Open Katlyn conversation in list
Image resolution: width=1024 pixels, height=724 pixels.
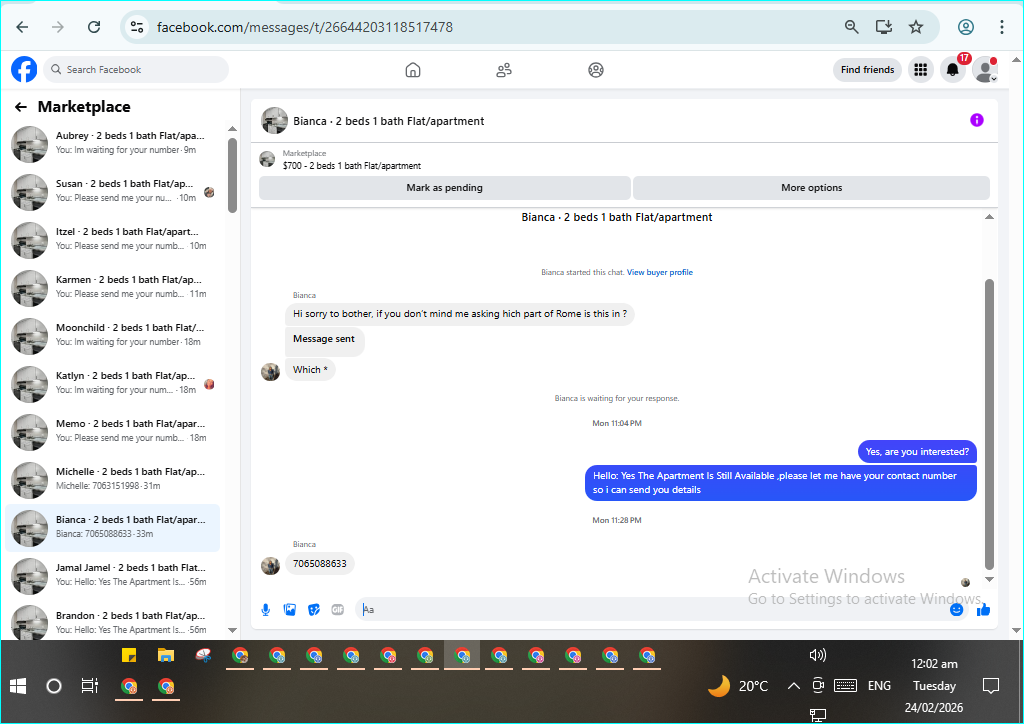point(112,383)
